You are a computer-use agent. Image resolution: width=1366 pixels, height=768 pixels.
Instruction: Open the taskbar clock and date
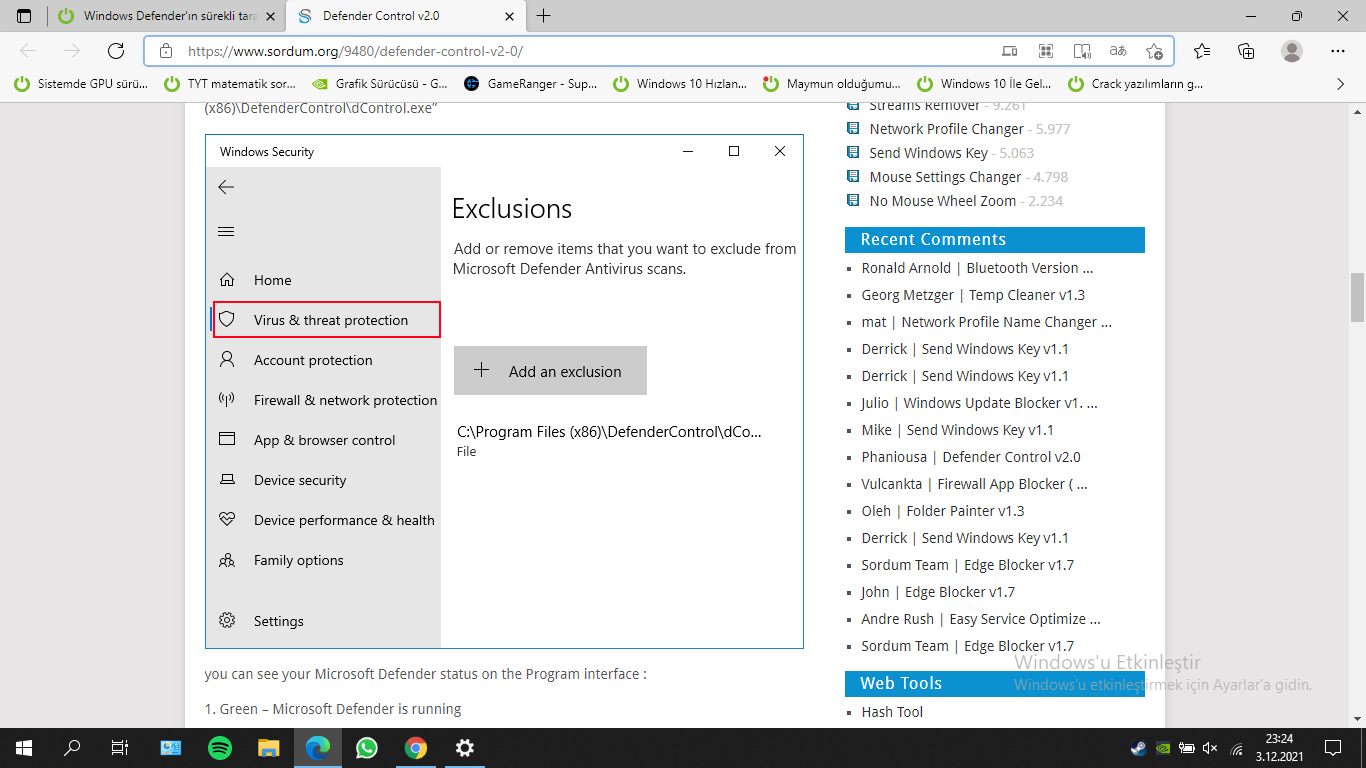(x=1279, y=748)
